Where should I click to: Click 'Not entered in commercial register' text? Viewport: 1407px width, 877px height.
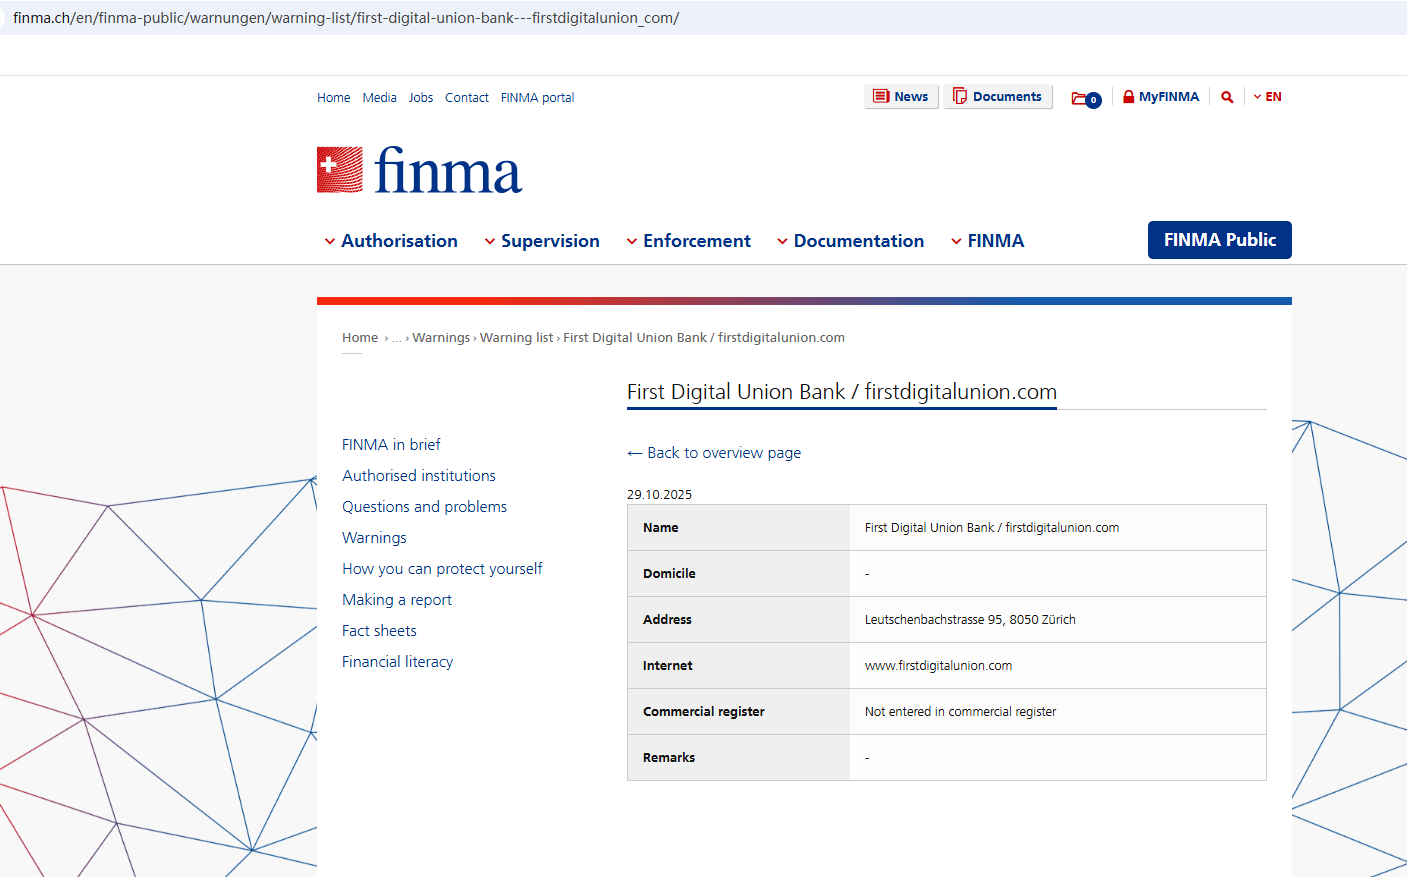point(960,712)
